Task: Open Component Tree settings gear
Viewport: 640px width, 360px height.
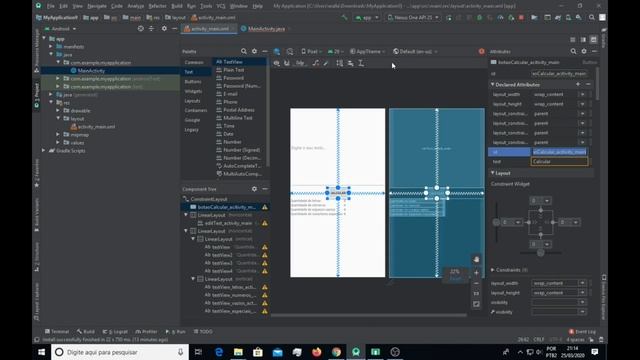Action: pyautogui.click(x=254, y=189)
